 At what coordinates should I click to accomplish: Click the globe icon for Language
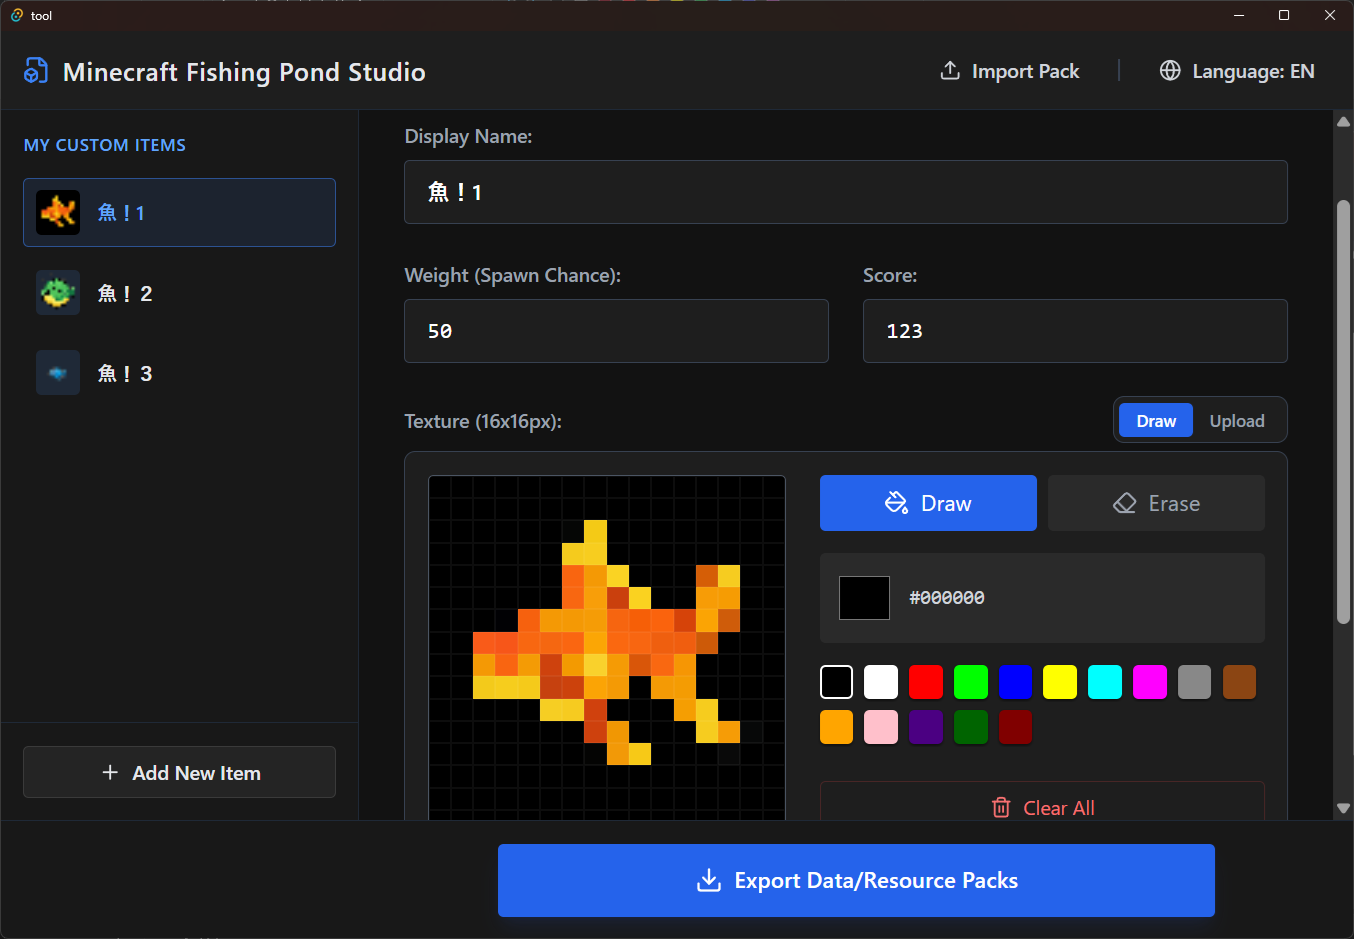tap(1170, 71)
